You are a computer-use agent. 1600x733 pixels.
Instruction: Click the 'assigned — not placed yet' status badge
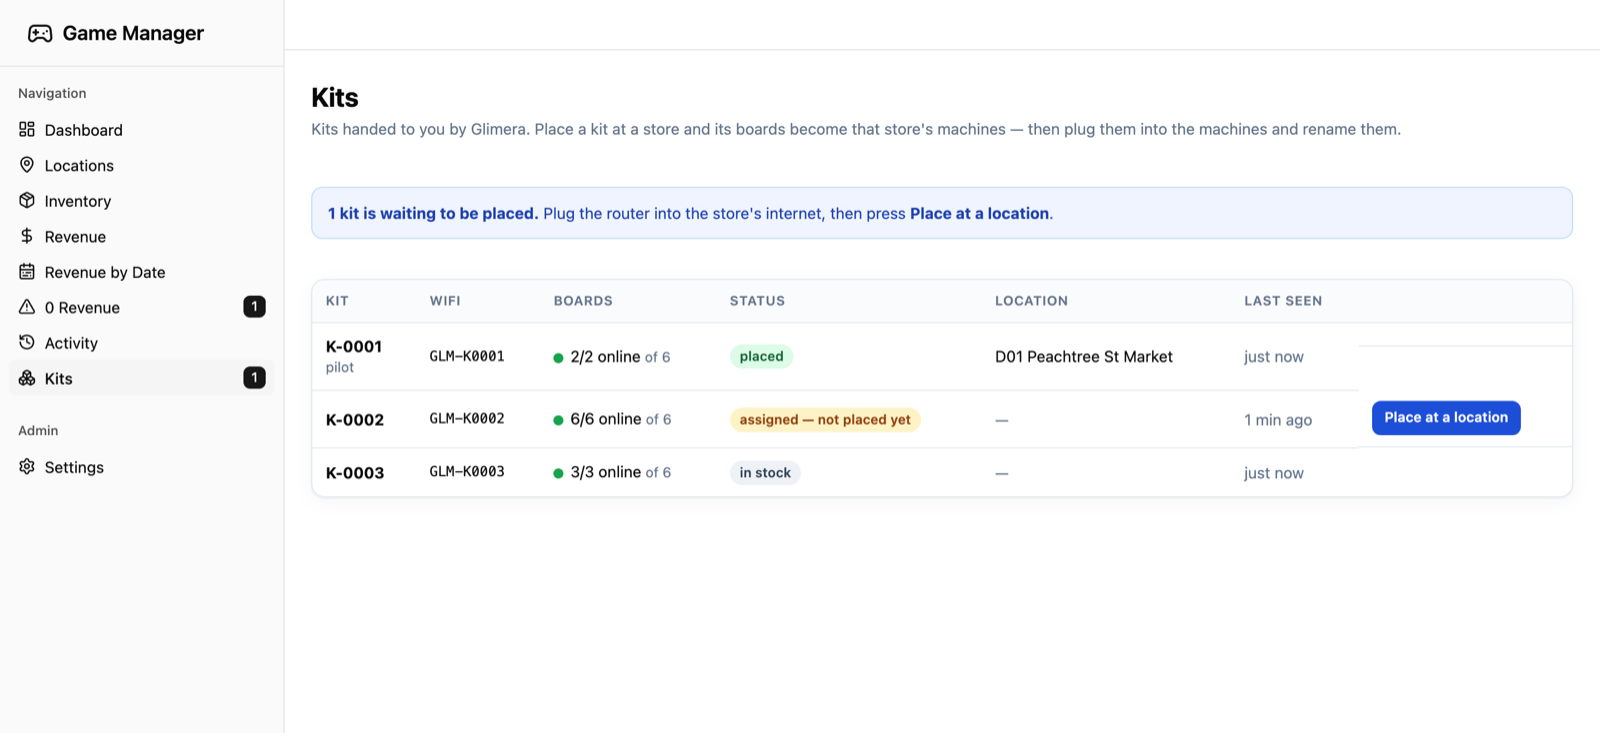pos(825,420)
